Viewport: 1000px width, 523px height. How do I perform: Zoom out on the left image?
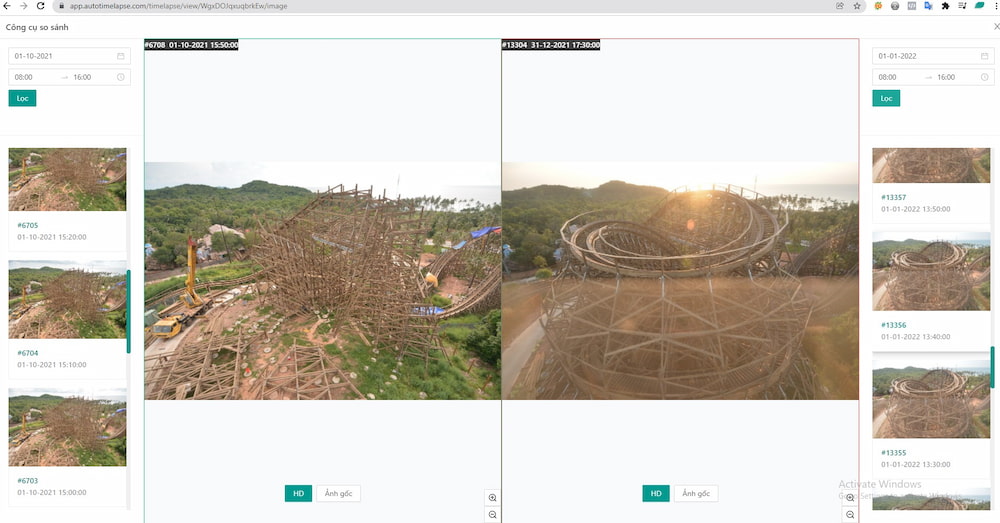(x=492, y=515)
